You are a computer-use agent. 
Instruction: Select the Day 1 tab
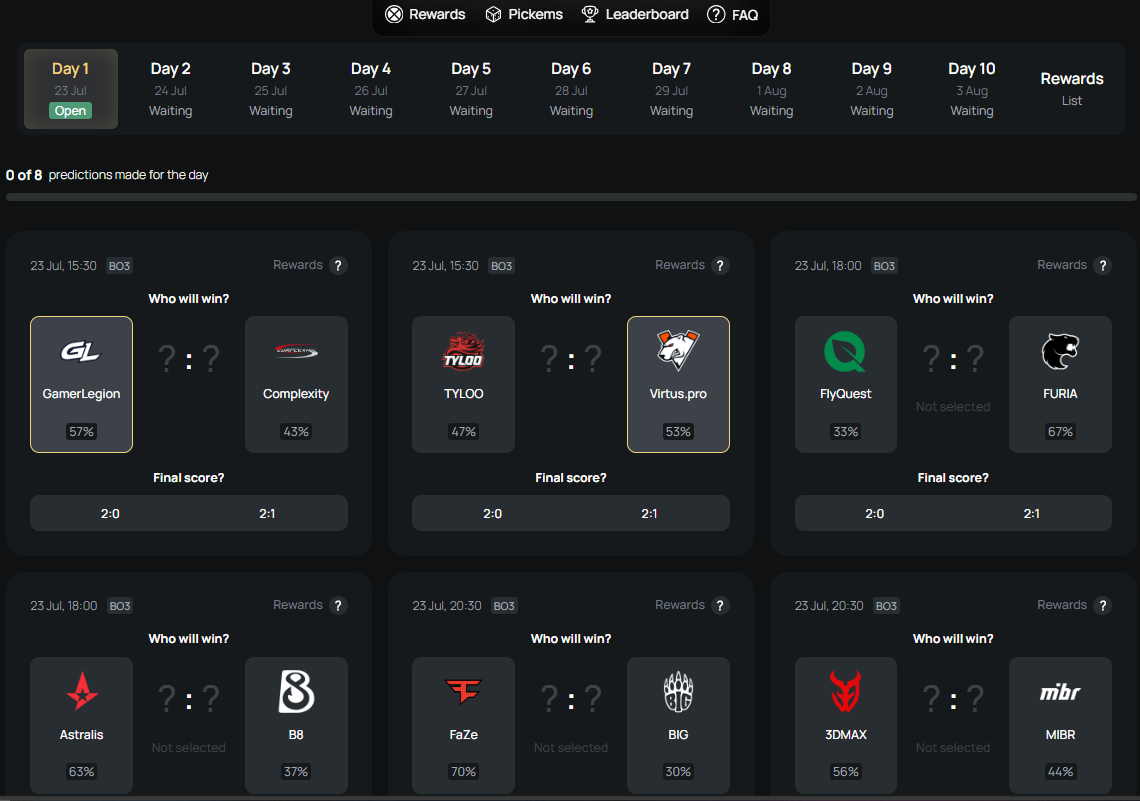pyautogui.click(x=71, y=89)
